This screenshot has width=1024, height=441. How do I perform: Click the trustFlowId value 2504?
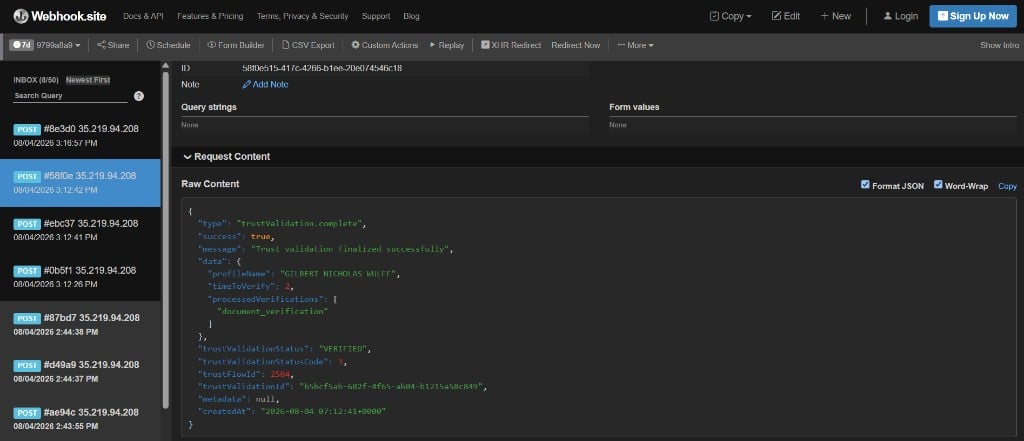point(281,374)
